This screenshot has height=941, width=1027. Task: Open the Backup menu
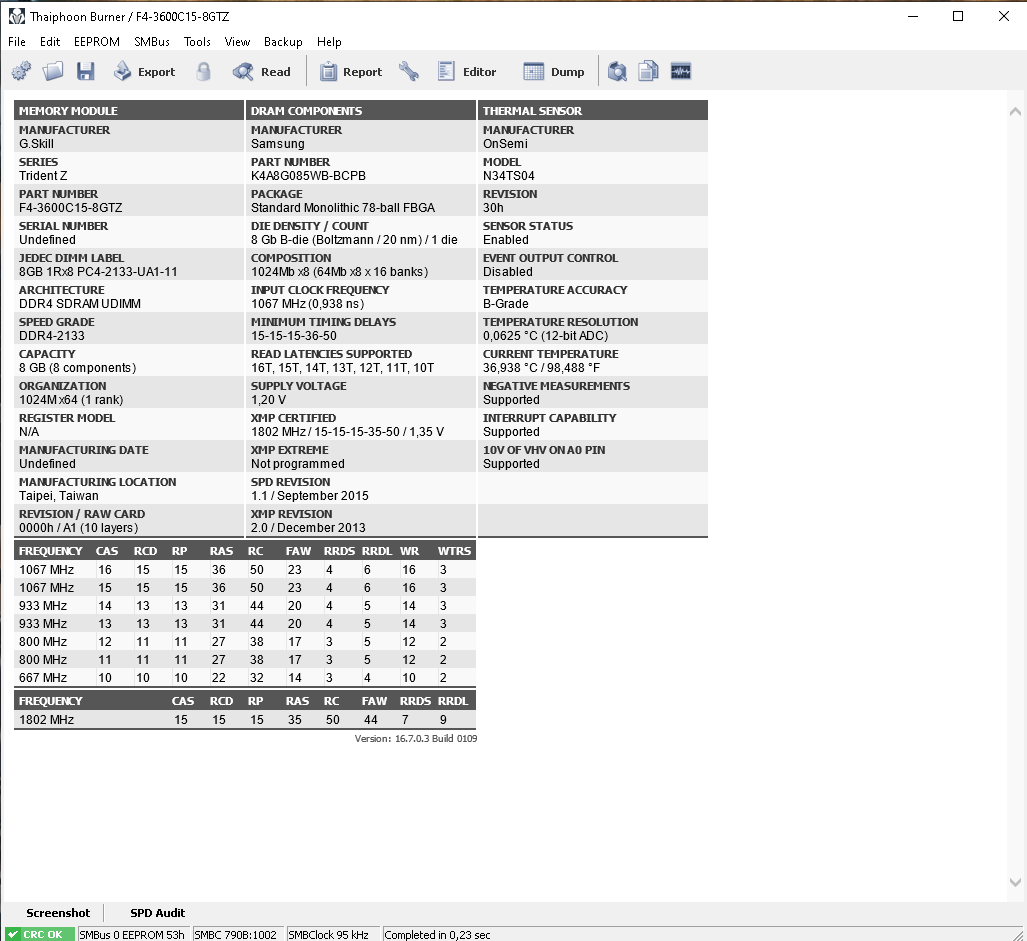[x=283, y=42]
